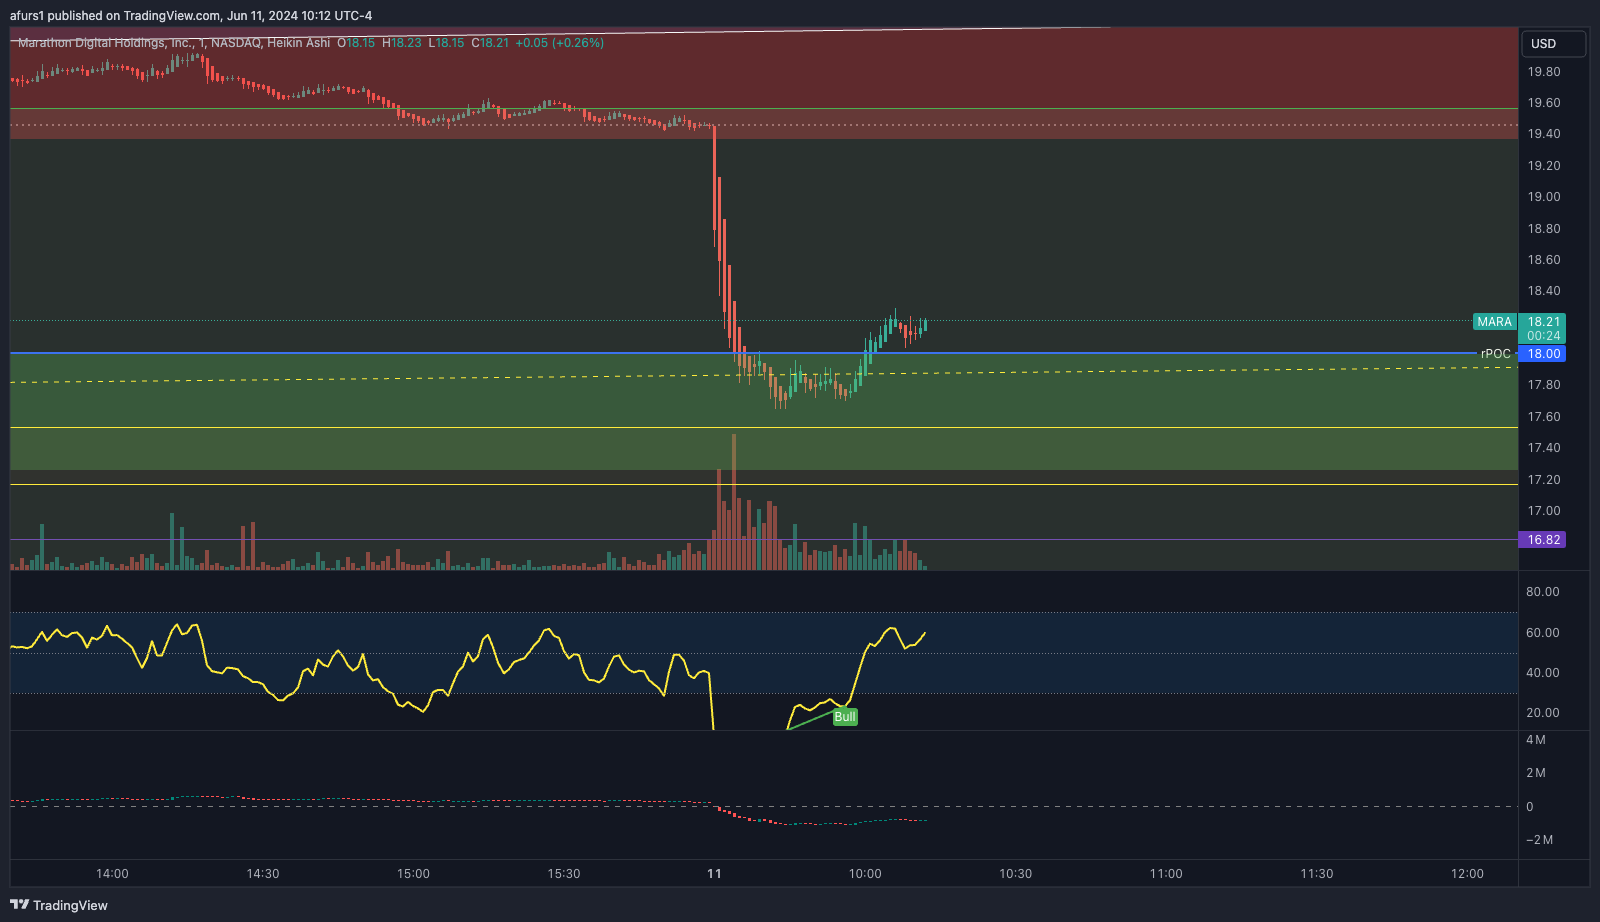Click the 14:00 time axis label

[112, 874]
